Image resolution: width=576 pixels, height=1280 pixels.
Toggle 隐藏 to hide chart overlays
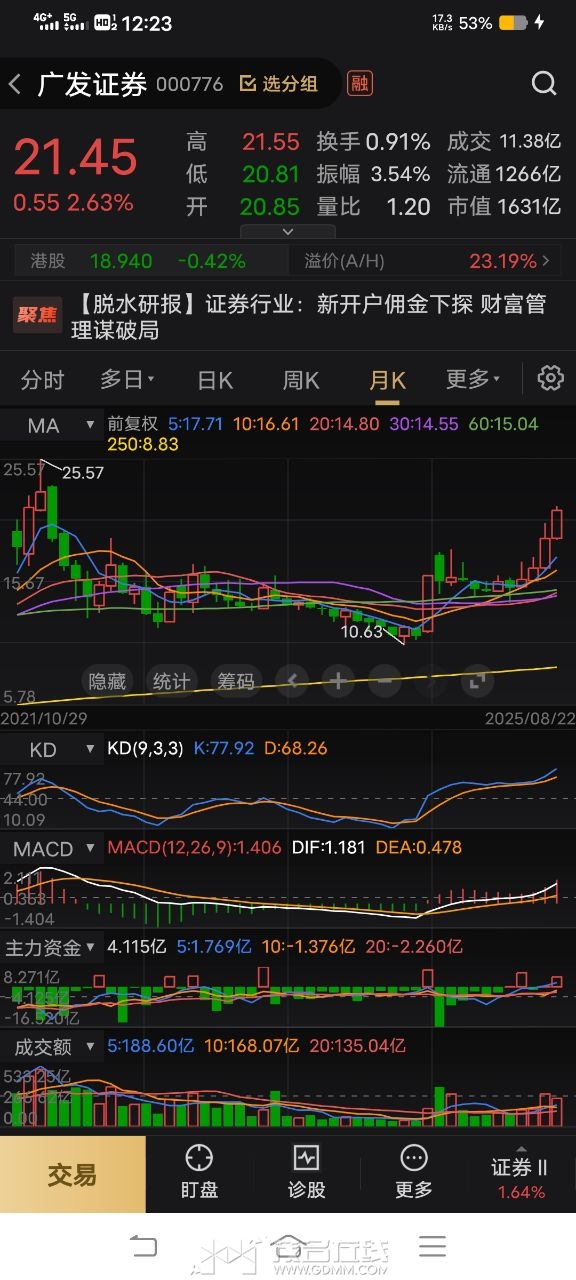click(107, 682)
